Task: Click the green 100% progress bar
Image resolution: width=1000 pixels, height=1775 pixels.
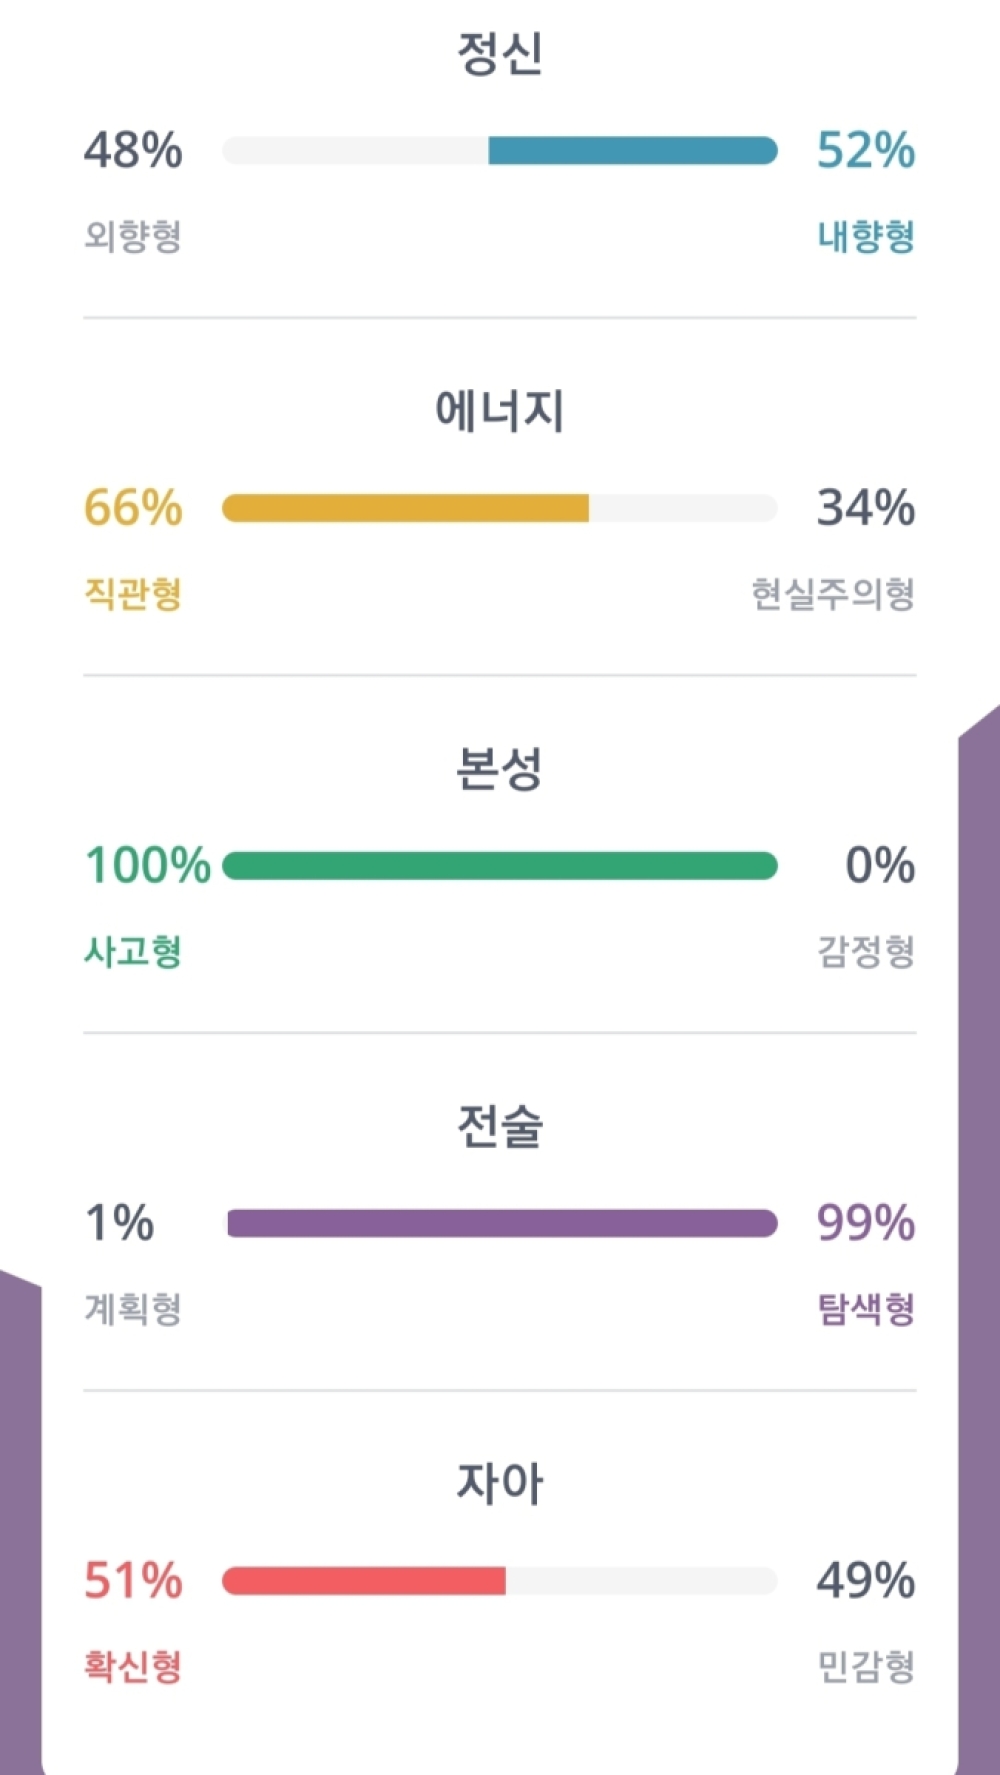Action: (500, 866)
